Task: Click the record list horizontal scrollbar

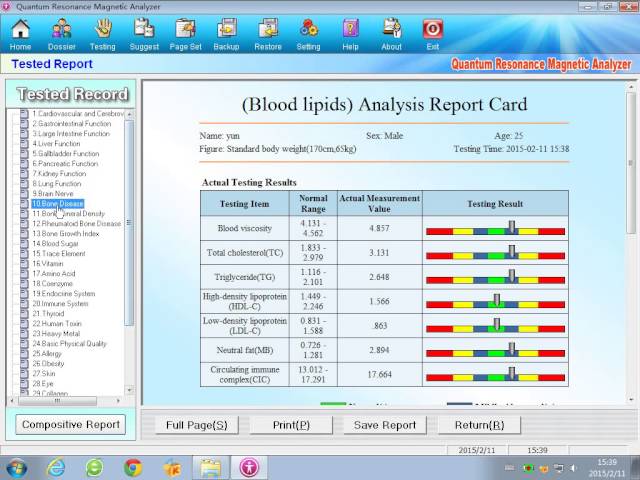Action: [57, 401]
